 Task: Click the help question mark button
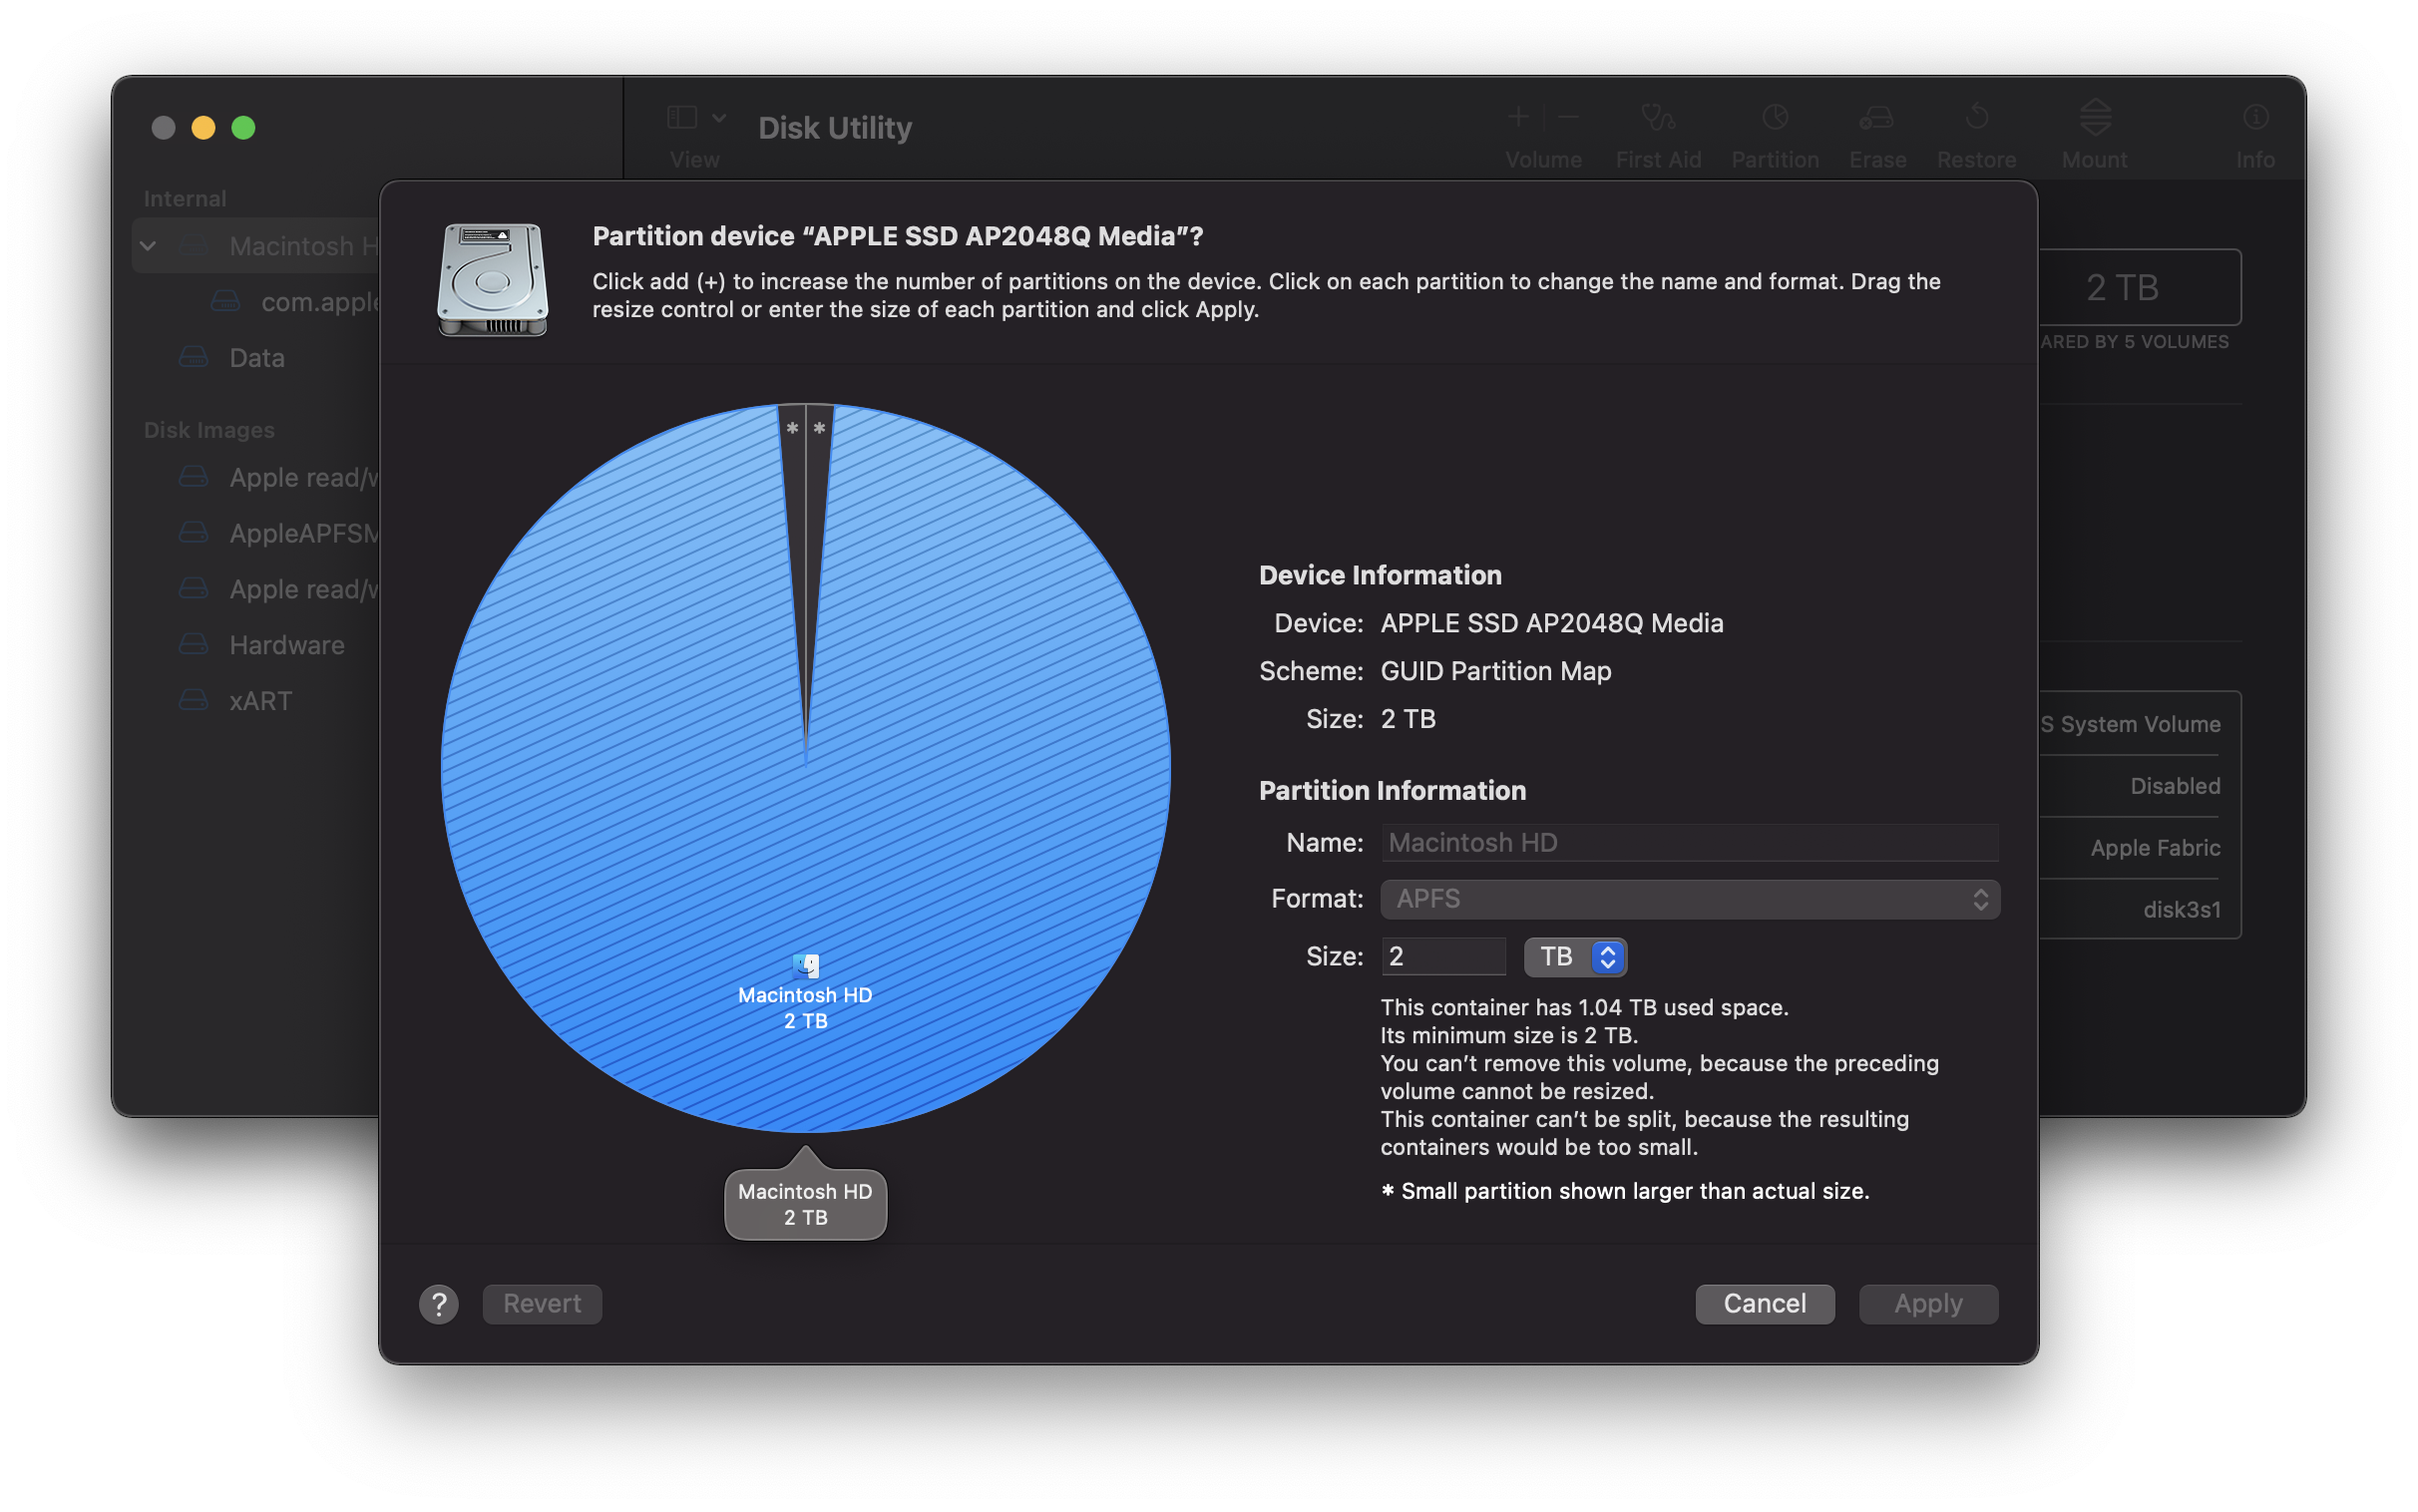438,1304
